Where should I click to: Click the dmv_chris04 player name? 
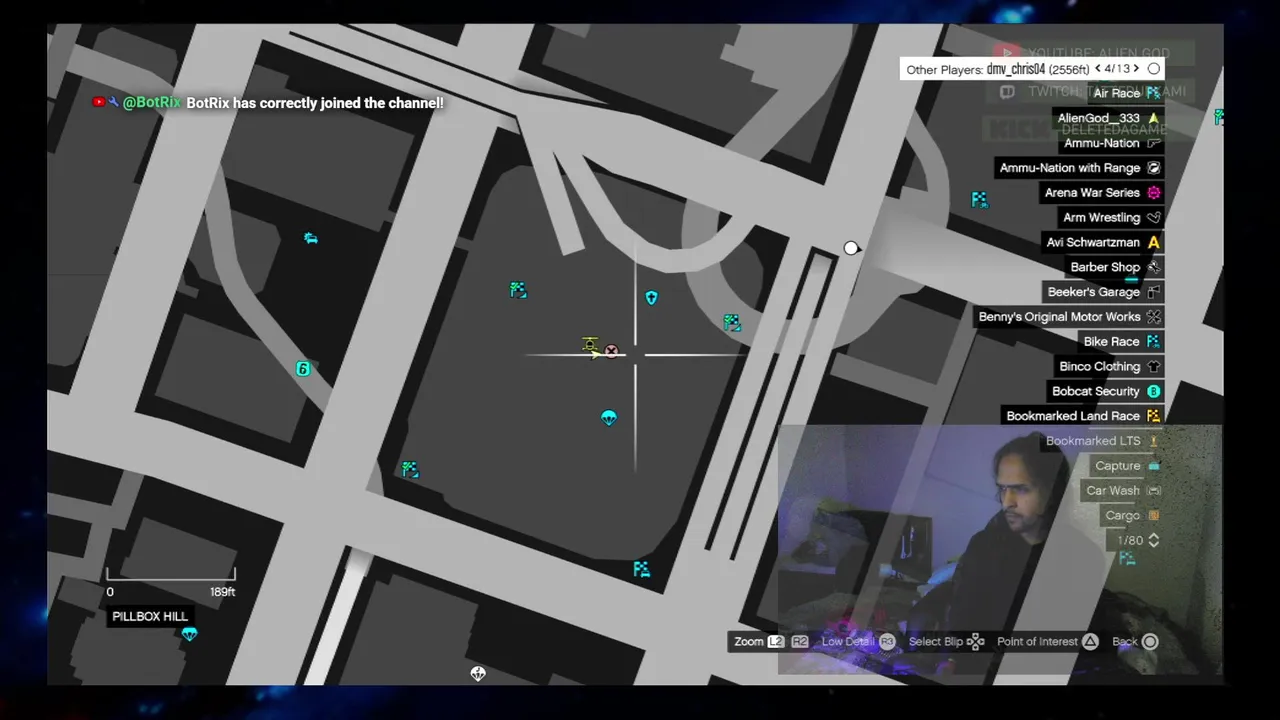[1016, 69]
